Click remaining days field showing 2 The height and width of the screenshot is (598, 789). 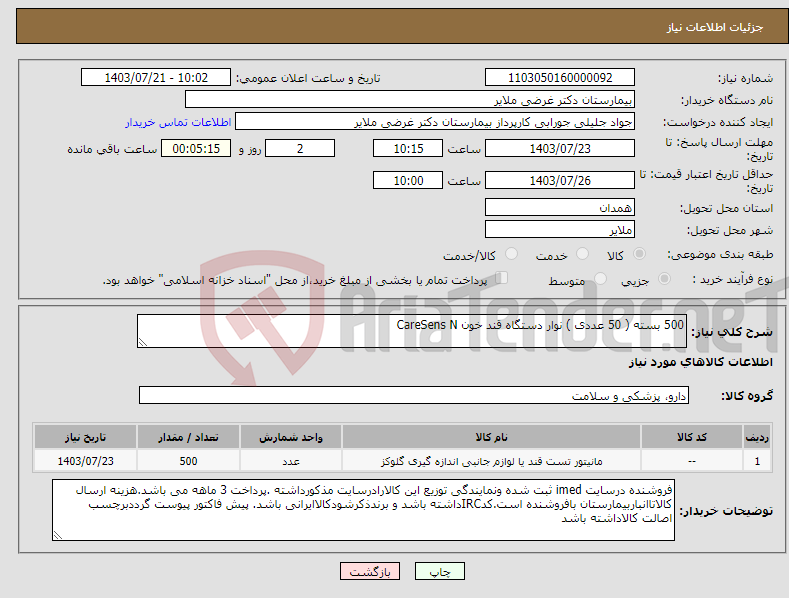point(300,148)
